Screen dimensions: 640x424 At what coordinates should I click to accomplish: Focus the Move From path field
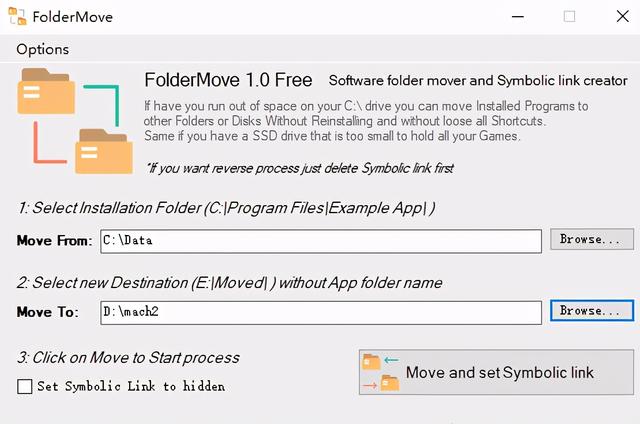[x=321, y=241]
